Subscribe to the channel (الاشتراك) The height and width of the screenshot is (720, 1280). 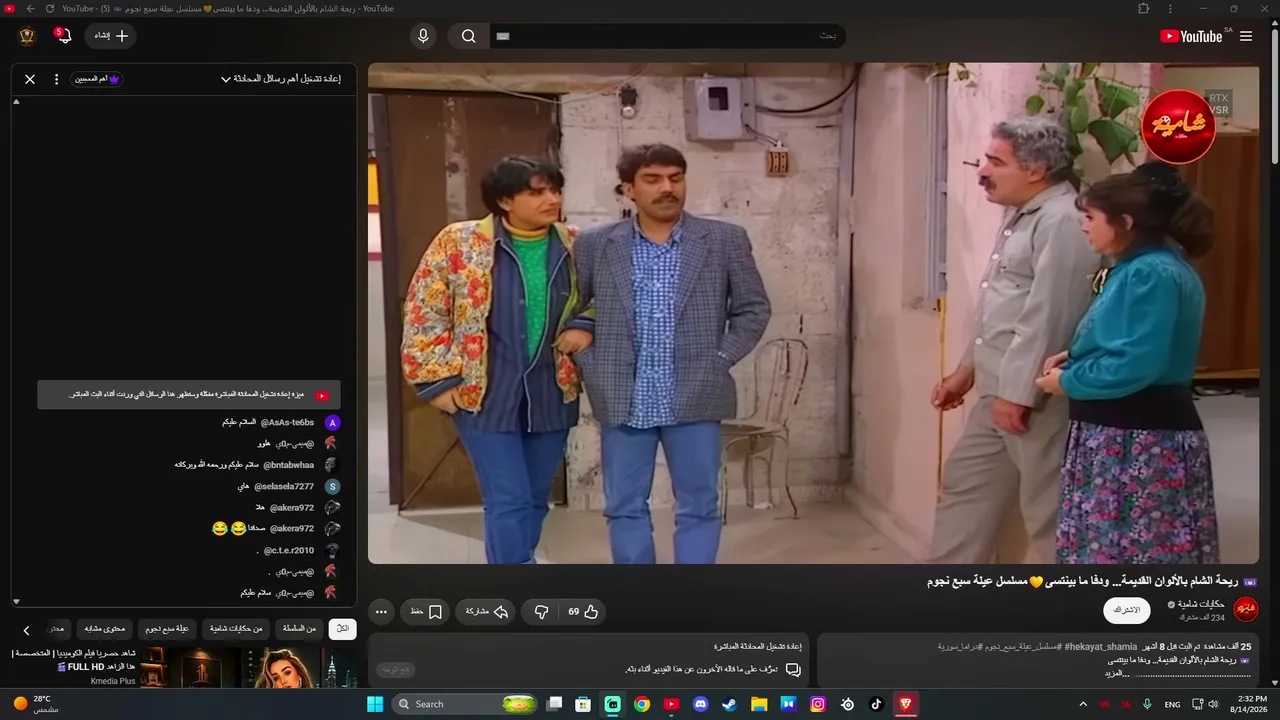(x=1126, y=610)
